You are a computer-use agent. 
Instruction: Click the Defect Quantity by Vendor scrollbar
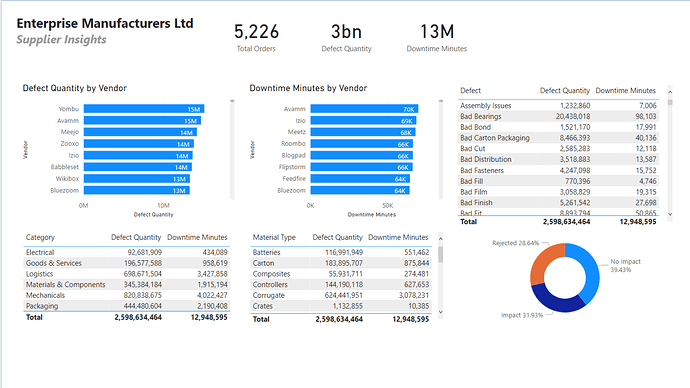(232, 150)
